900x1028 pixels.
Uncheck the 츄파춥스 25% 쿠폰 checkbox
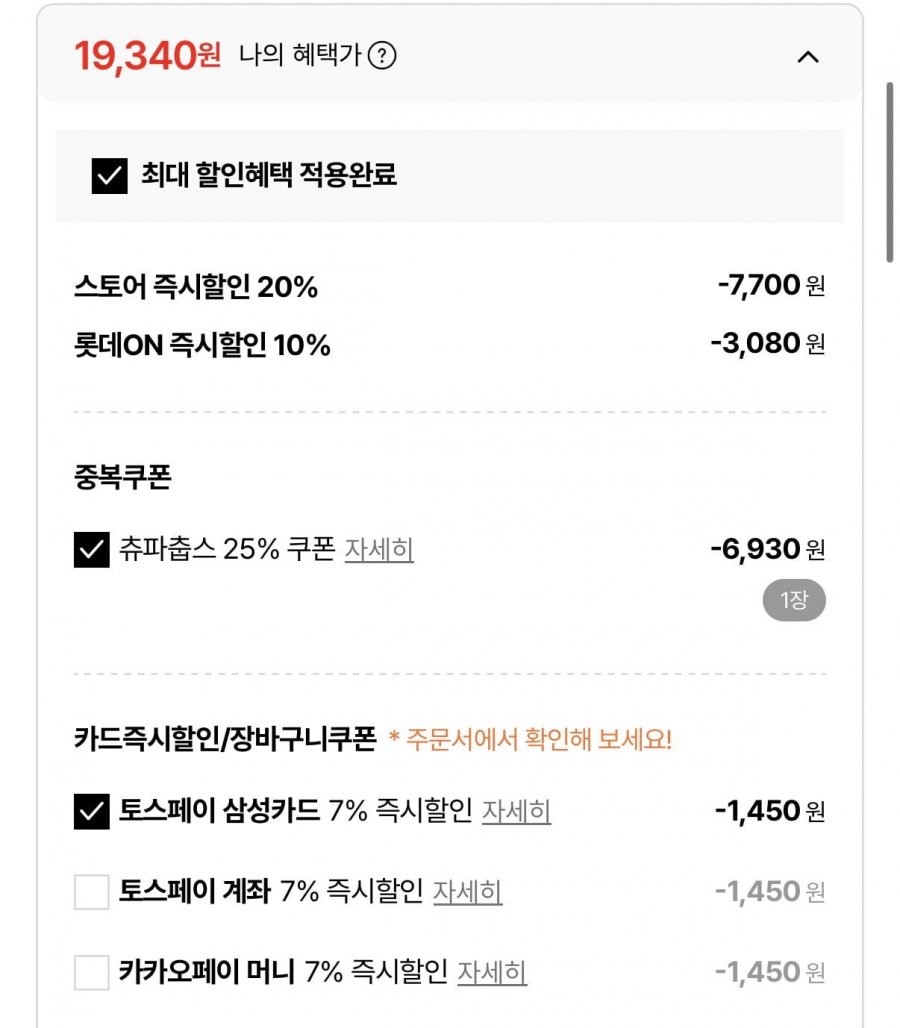click(91, 550)
